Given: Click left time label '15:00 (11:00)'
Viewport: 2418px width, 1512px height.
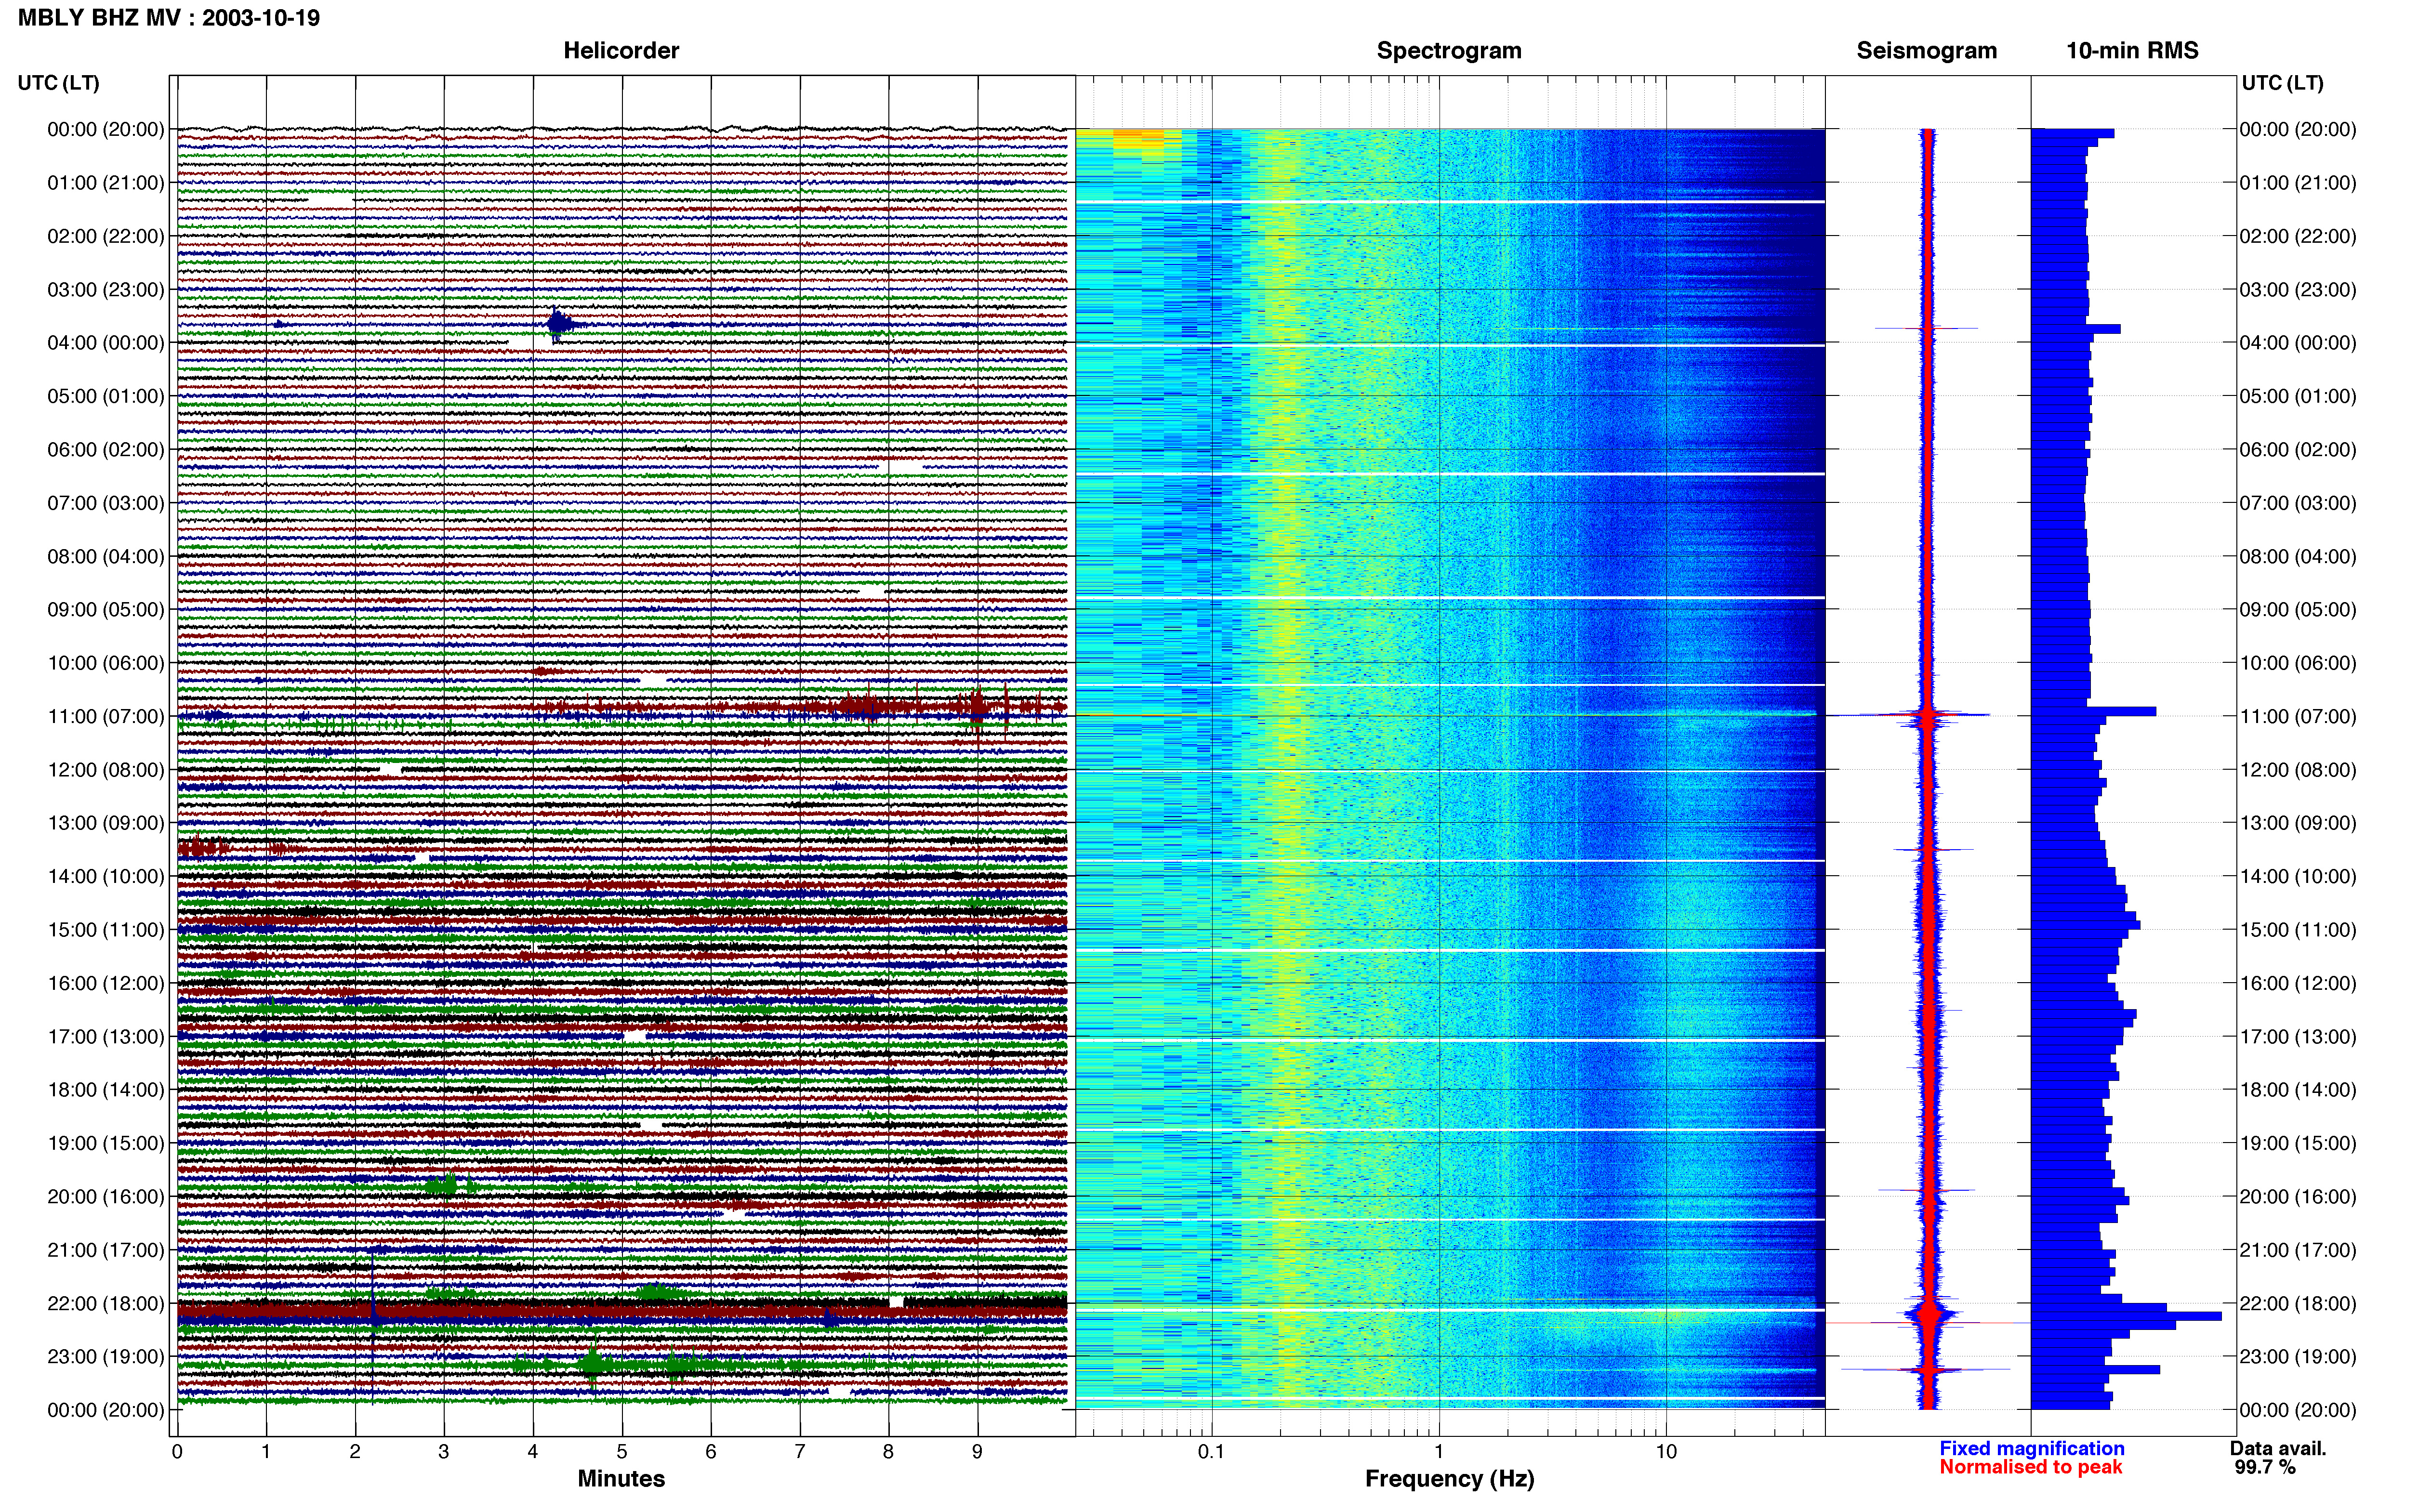Looking at the screenshot, I should (x=106, y=930).
